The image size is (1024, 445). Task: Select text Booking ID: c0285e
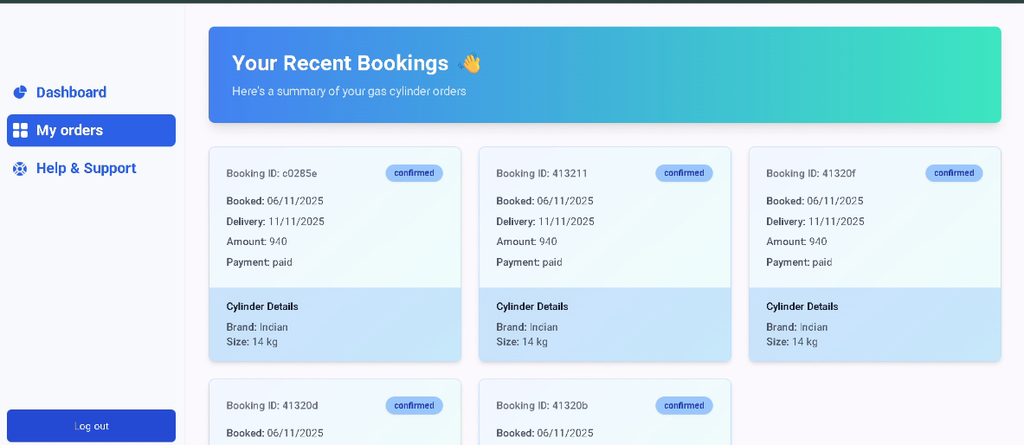tap(272, 174)
